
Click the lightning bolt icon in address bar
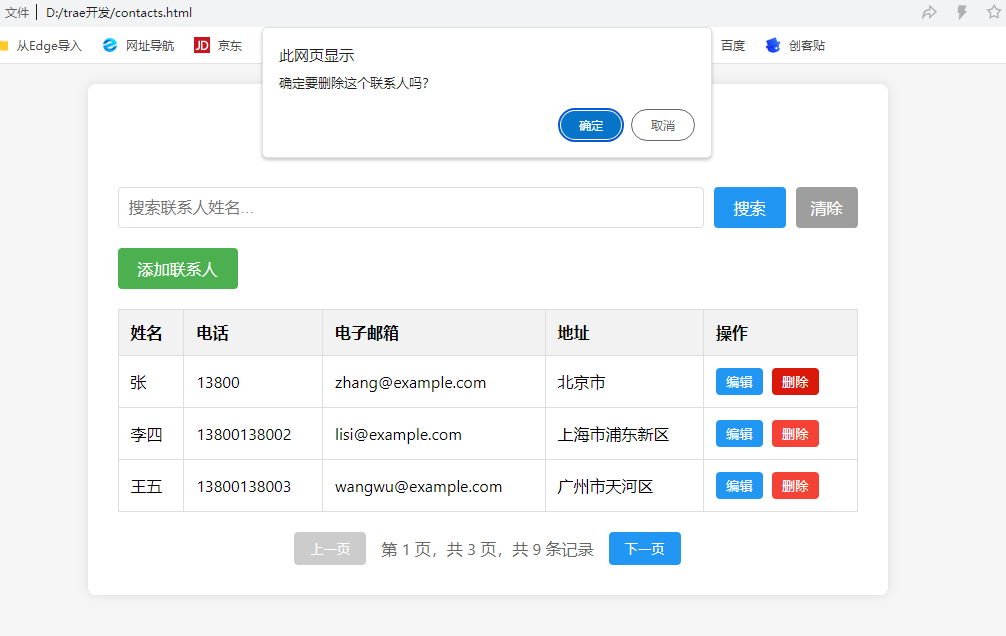coord(962,12)
